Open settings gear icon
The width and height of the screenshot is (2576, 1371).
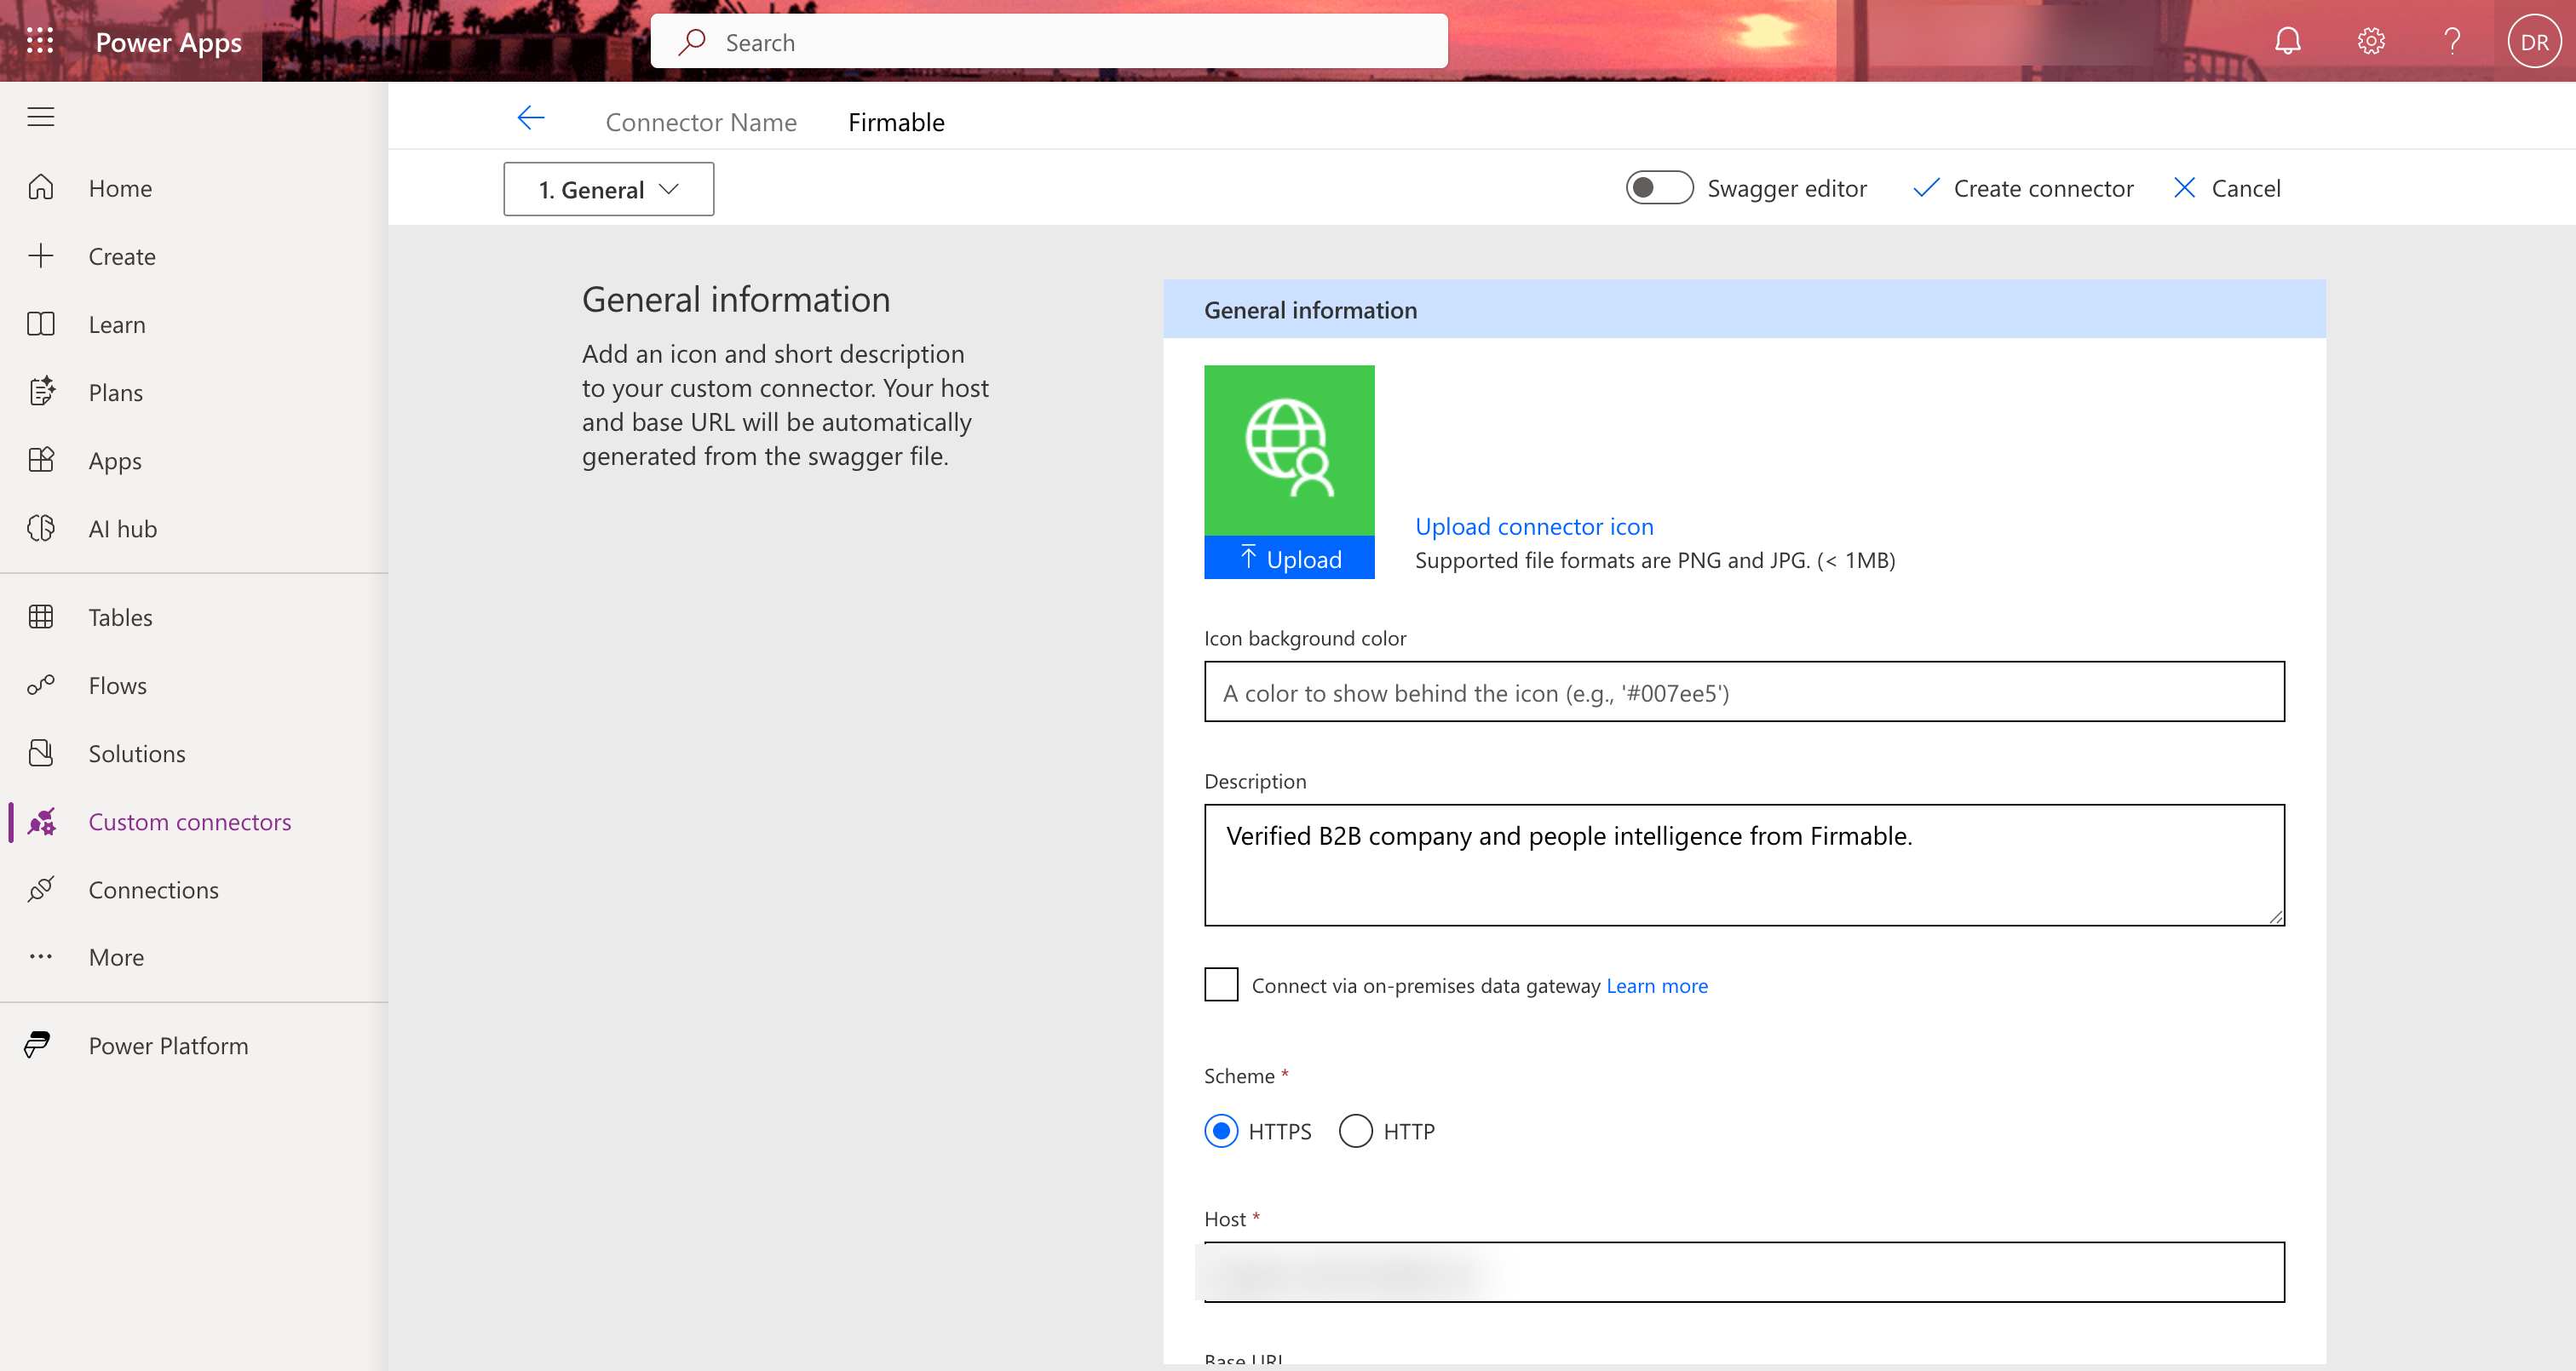[2371, 41]
